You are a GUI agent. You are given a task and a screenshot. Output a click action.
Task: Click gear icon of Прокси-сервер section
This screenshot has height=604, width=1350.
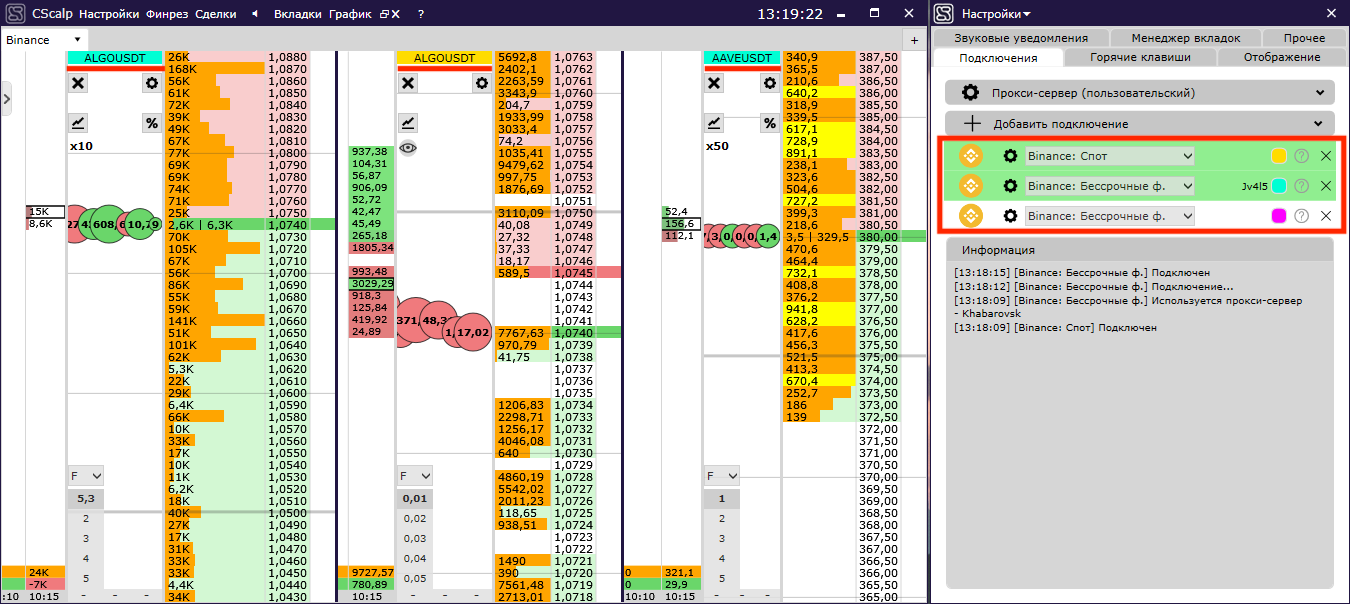tap(970, 93)
